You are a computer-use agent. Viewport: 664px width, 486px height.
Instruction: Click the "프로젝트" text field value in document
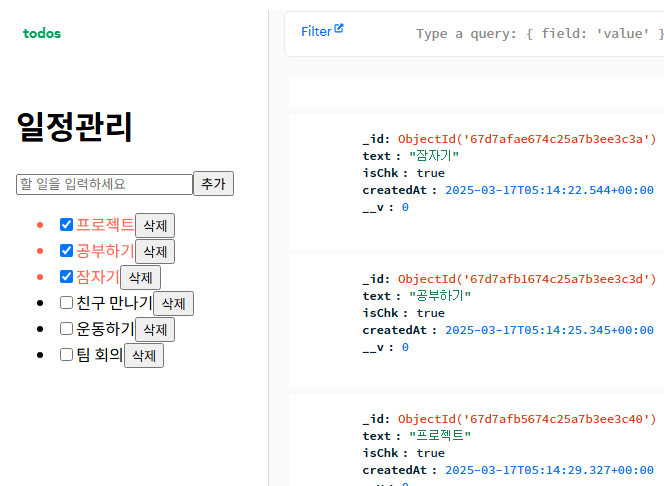point(440,435)
